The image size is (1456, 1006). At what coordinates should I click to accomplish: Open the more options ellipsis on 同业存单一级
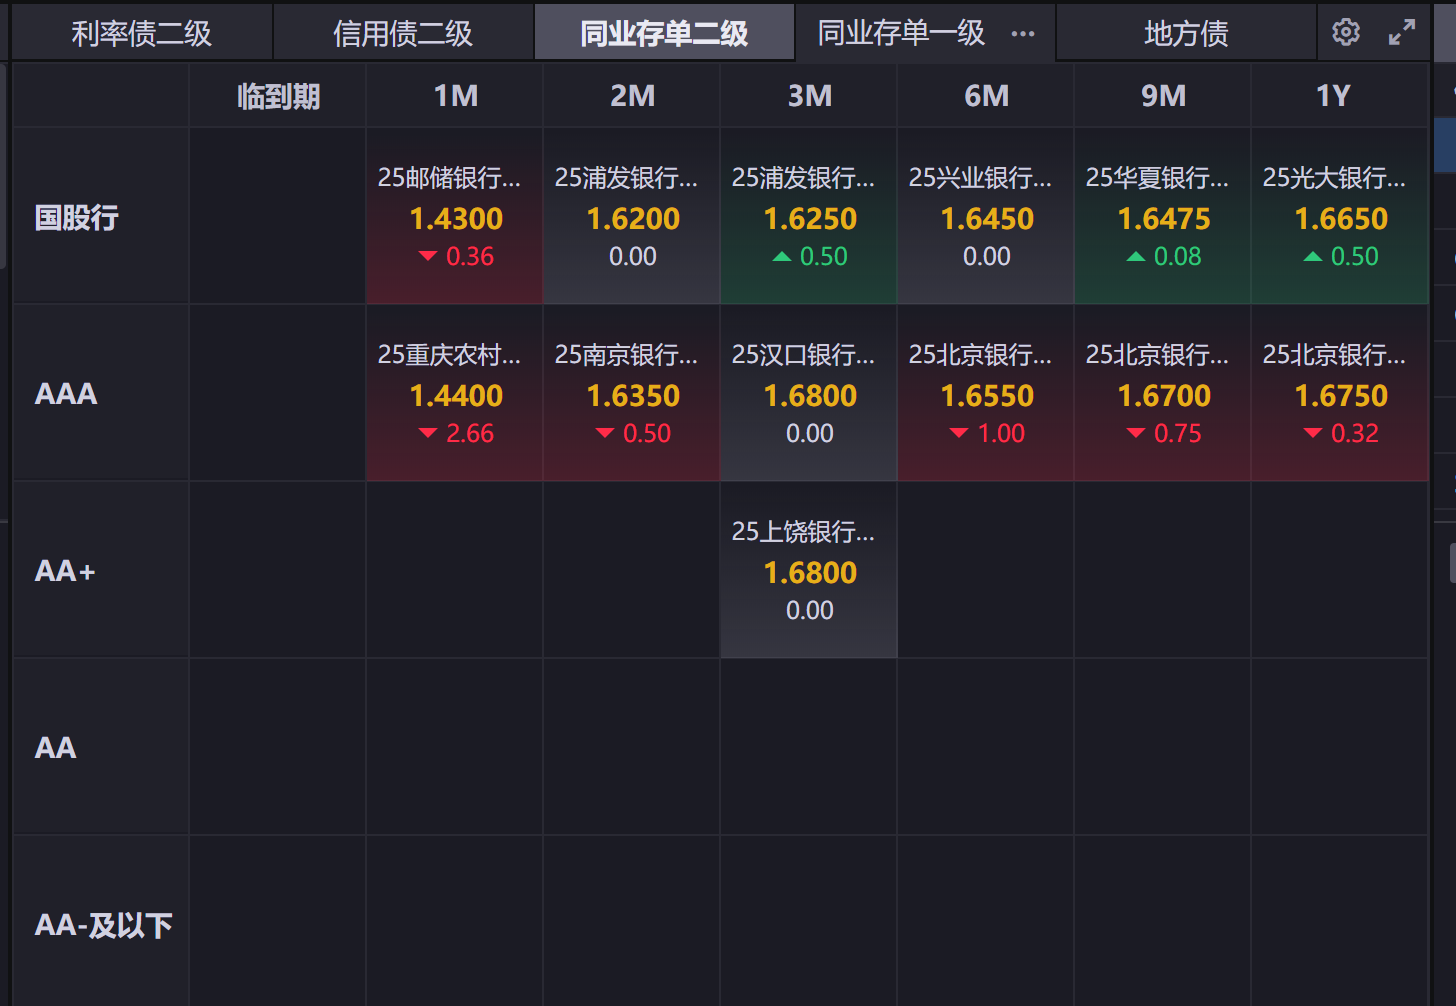pyautogui.click(x=1023, y=33)
